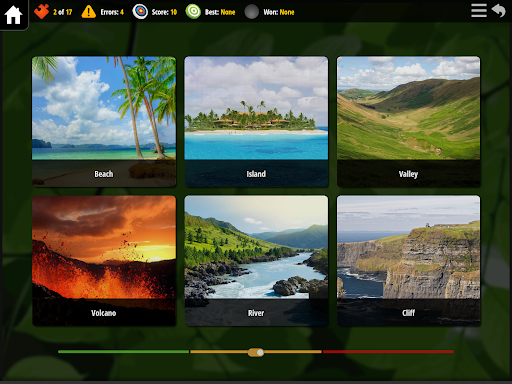Choose the Valley picture card

(409, 122)
